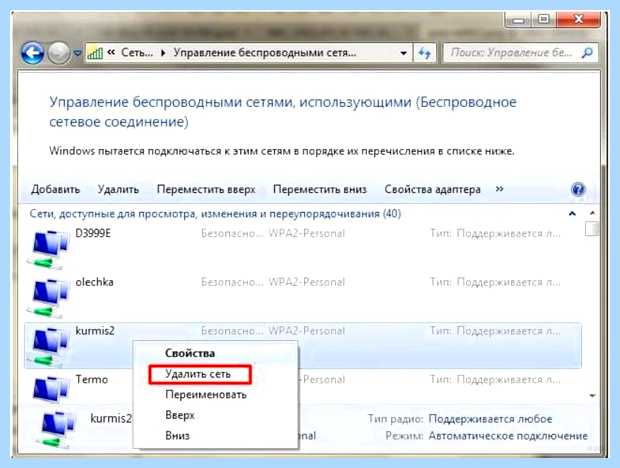Click the magnifier search icon
The width and height of the screenshot is (620, 468).
point(587,53)
